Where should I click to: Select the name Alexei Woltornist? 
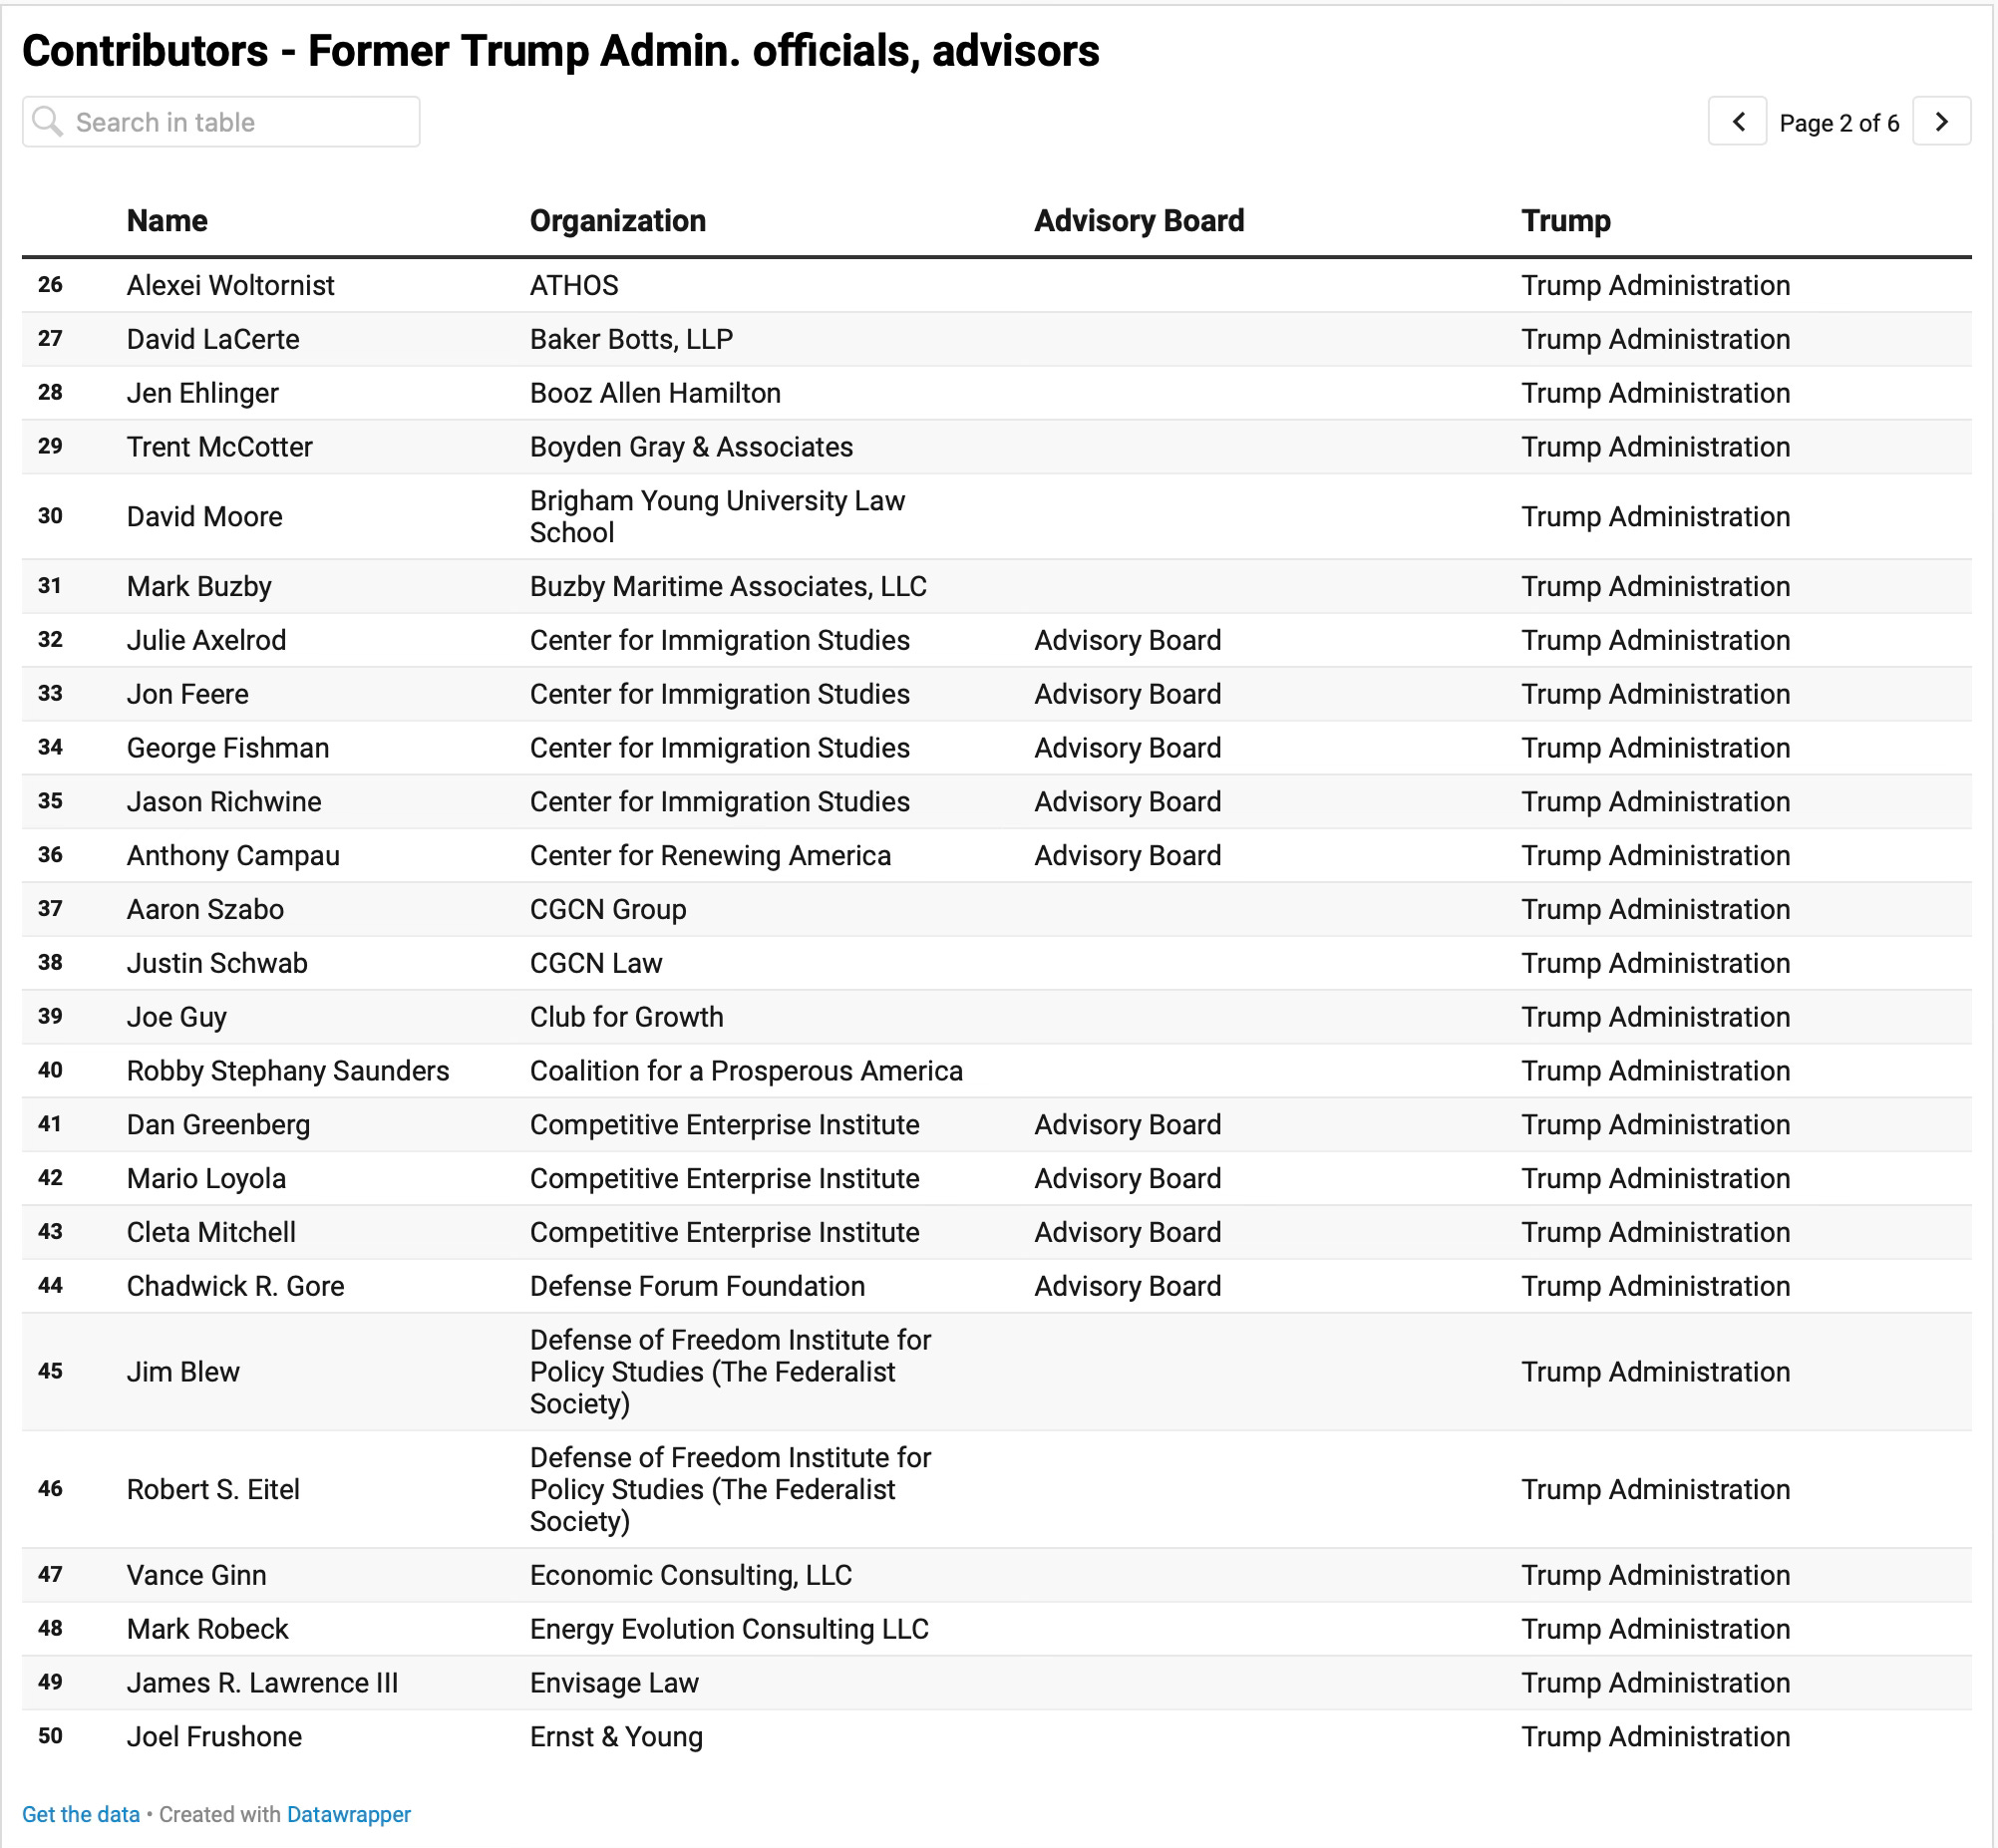231,286
